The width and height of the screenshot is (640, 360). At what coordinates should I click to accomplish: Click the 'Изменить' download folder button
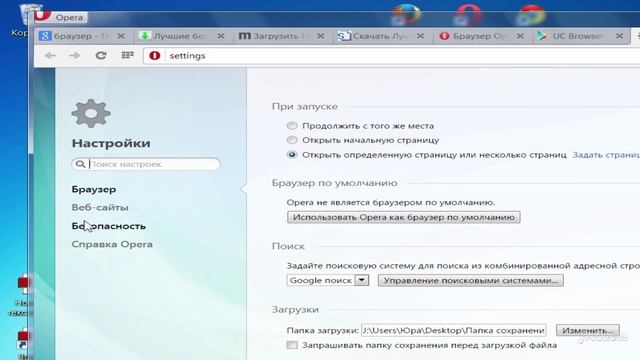coord(588,330)
